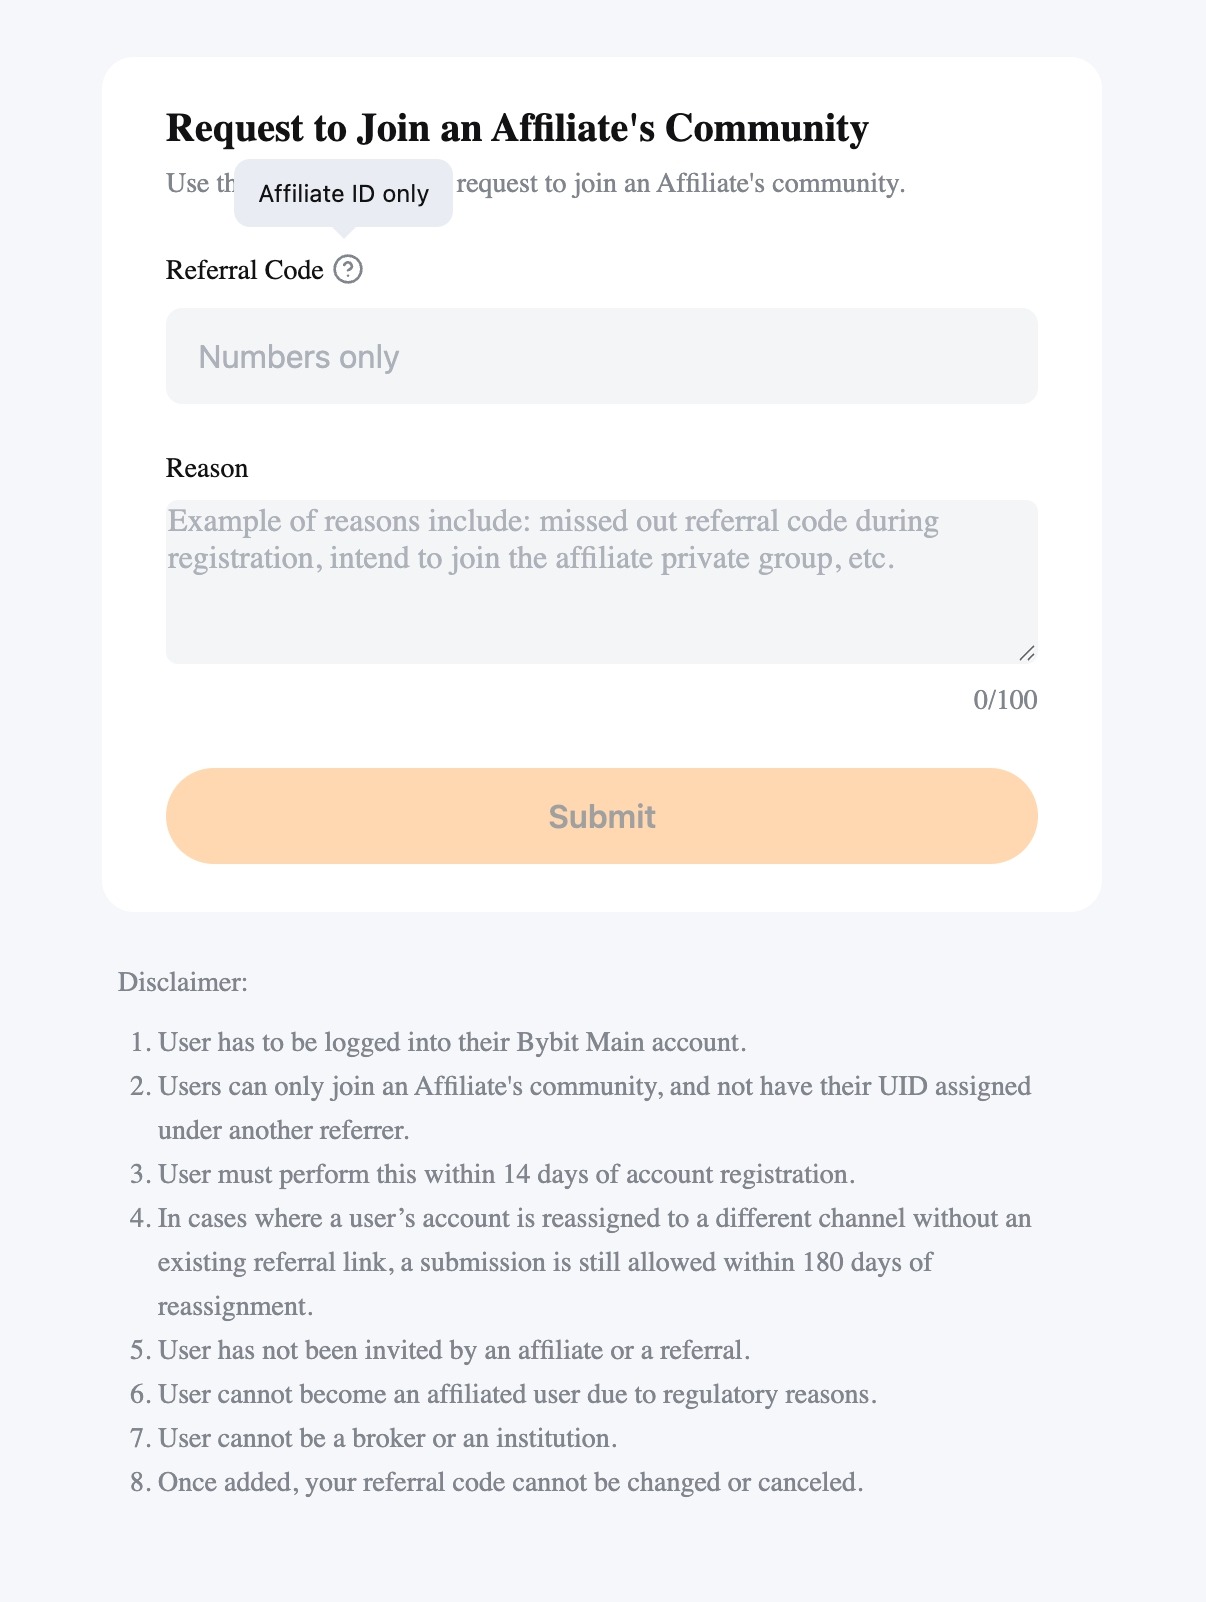1206x1602 pixels.
Task: Click the disclaimer about Bybit Main account login
Action: (452, 1042)
